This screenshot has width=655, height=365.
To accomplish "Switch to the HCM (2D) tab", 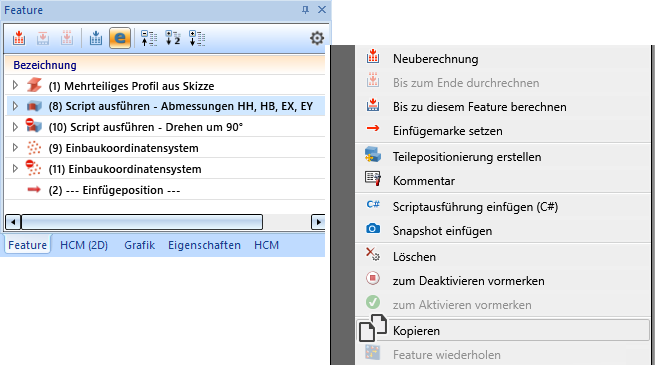I will (84, 245).
